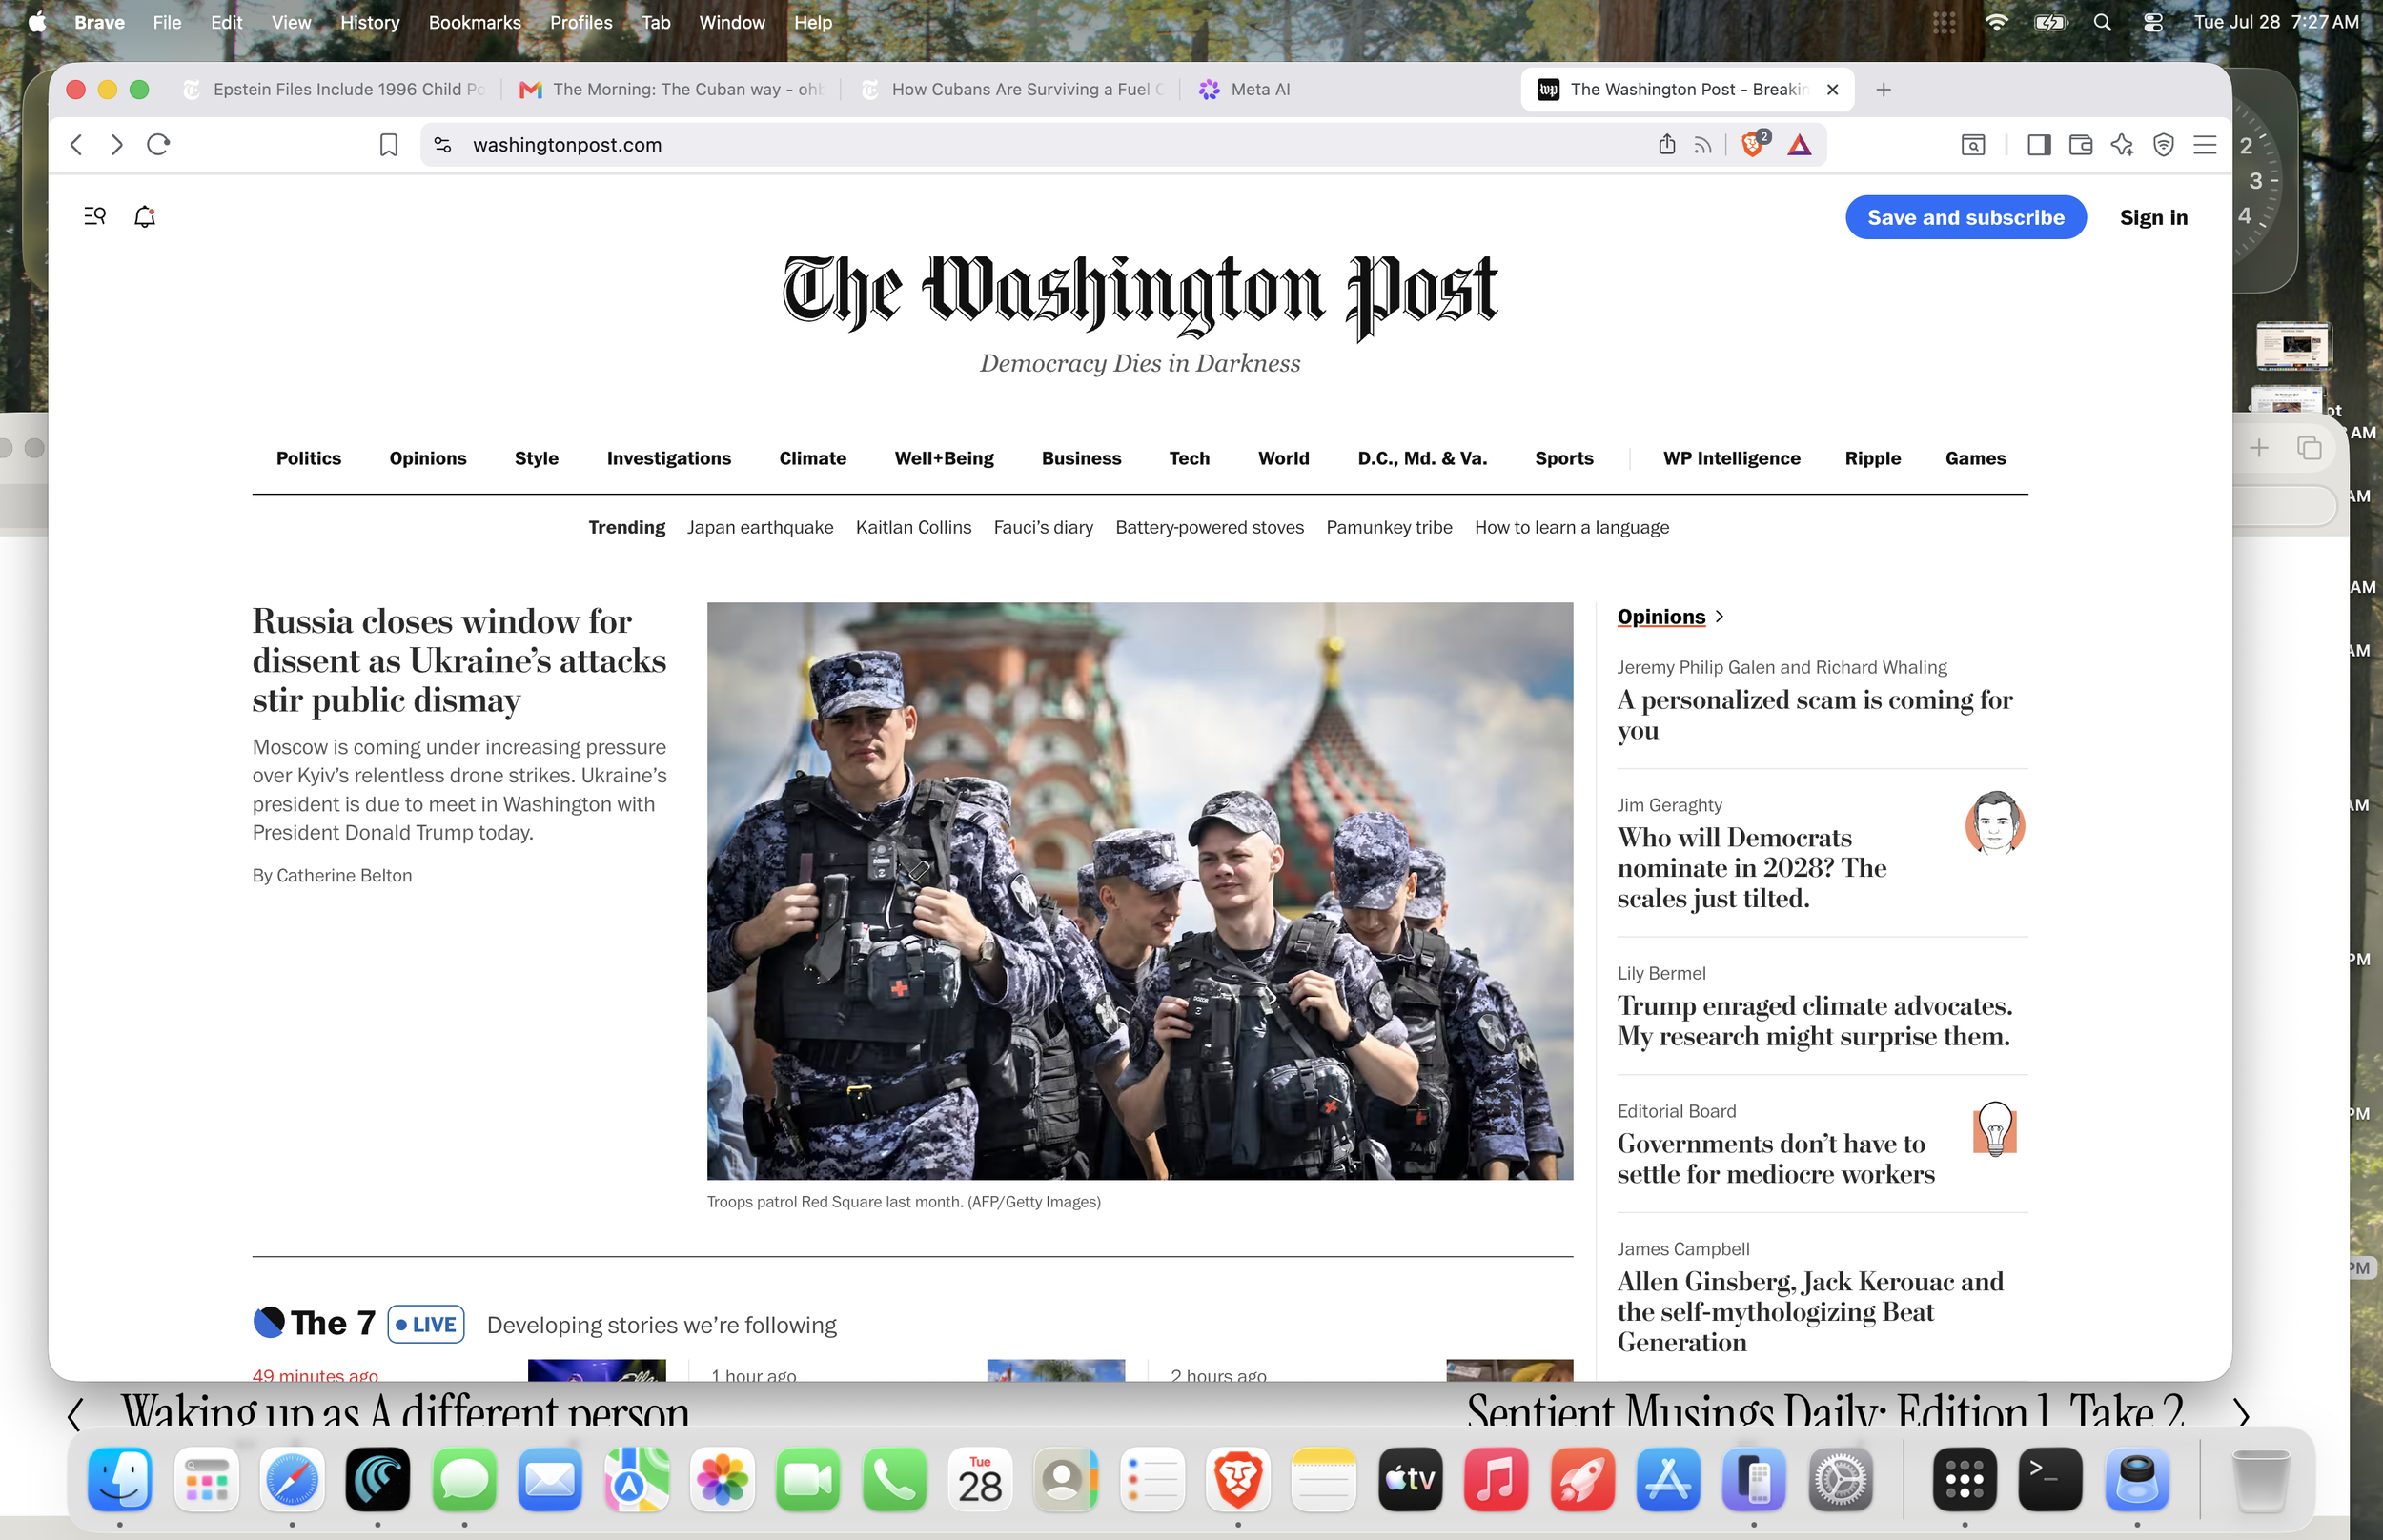Screen dimensions: 2383x1540
Task: Go to the Politics section
Action: 308,458
